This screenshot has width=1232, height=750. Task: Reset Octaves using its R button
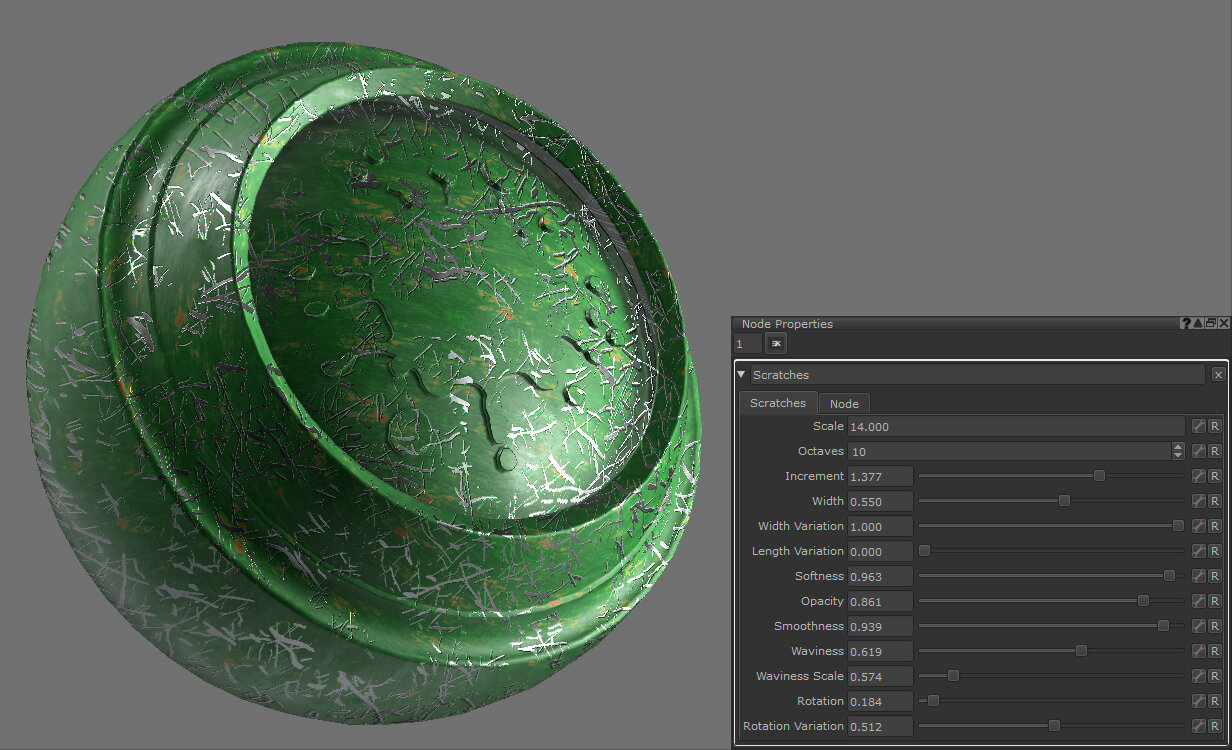(1215, 451)
